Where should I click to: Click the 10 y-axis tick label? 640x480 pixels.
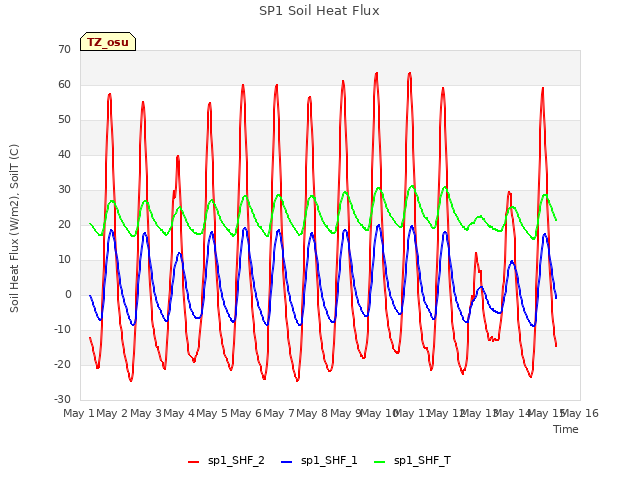(64, 260)
